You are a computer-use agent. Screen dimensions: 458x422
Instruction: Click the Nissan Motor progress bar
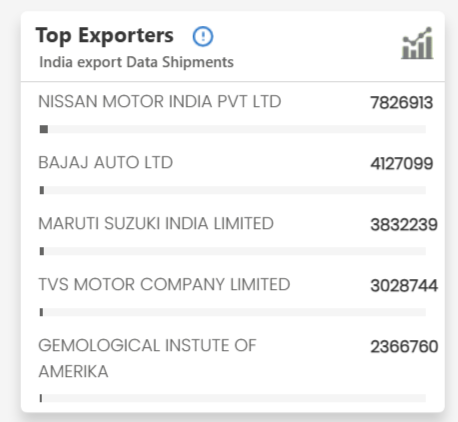pos(233,129)
